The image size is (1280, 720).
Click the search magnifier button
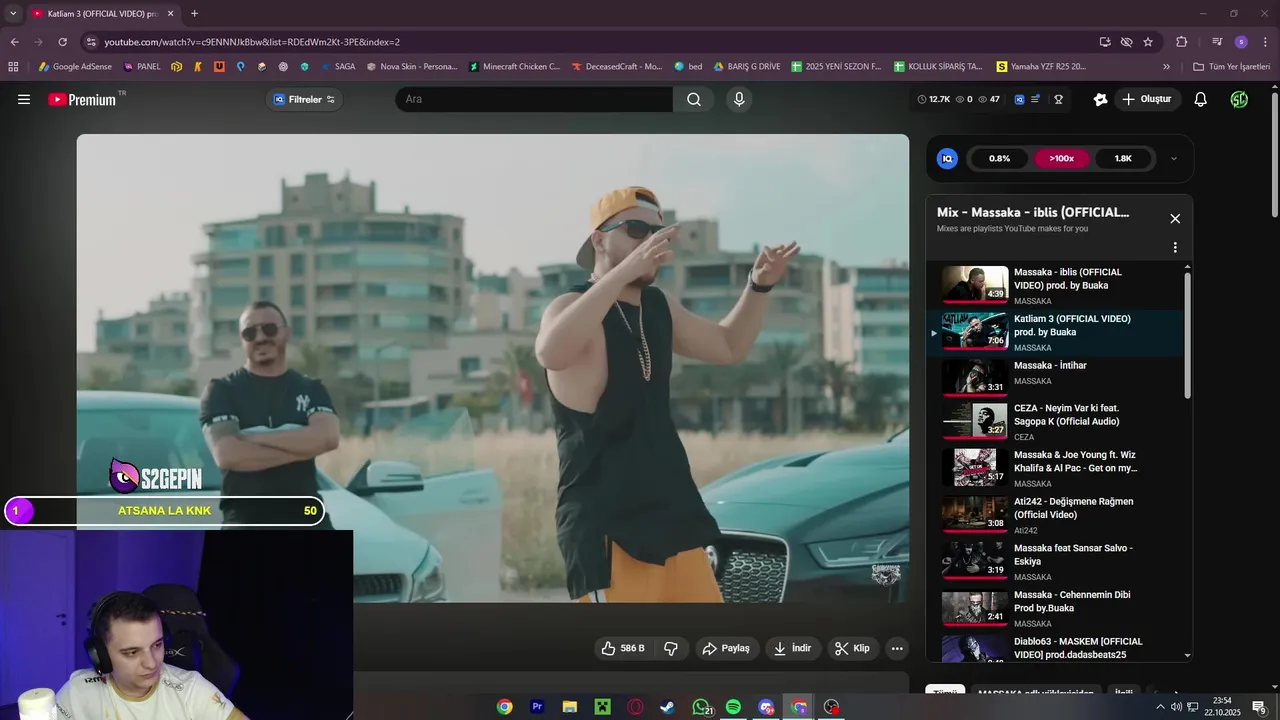[x=693, y=99]
